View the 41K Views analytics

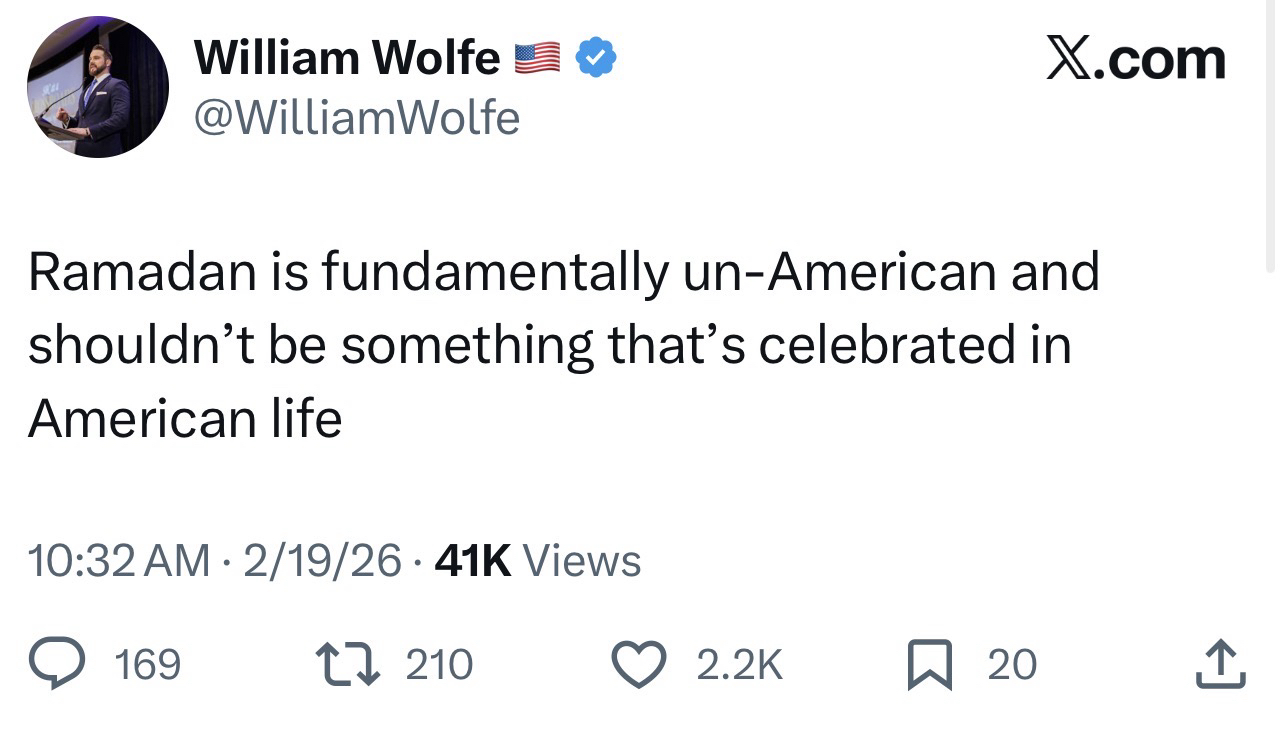click(539, 560)
